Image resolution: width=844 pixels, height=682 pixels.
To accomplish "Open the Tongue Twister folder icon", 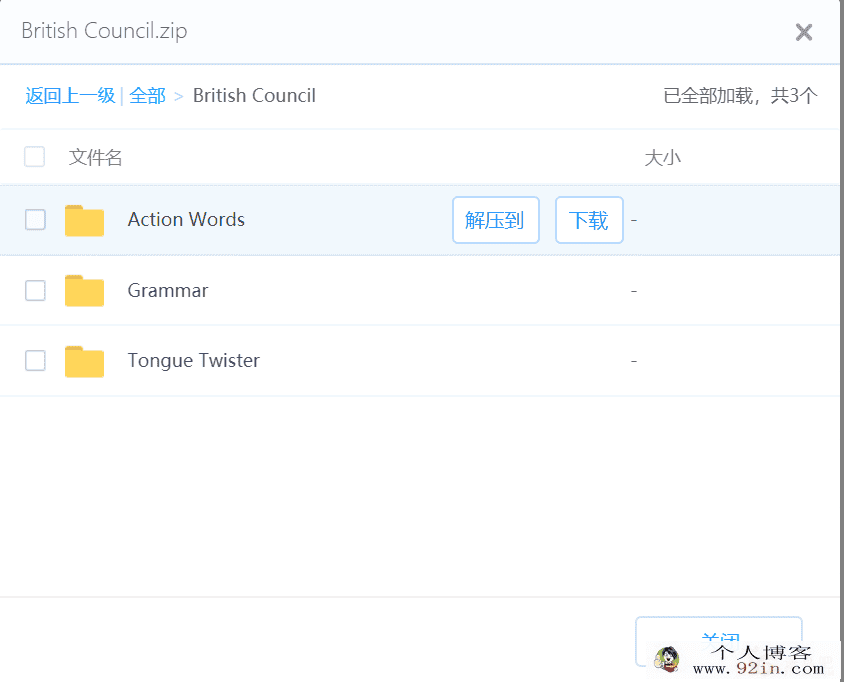I will 85,361.
